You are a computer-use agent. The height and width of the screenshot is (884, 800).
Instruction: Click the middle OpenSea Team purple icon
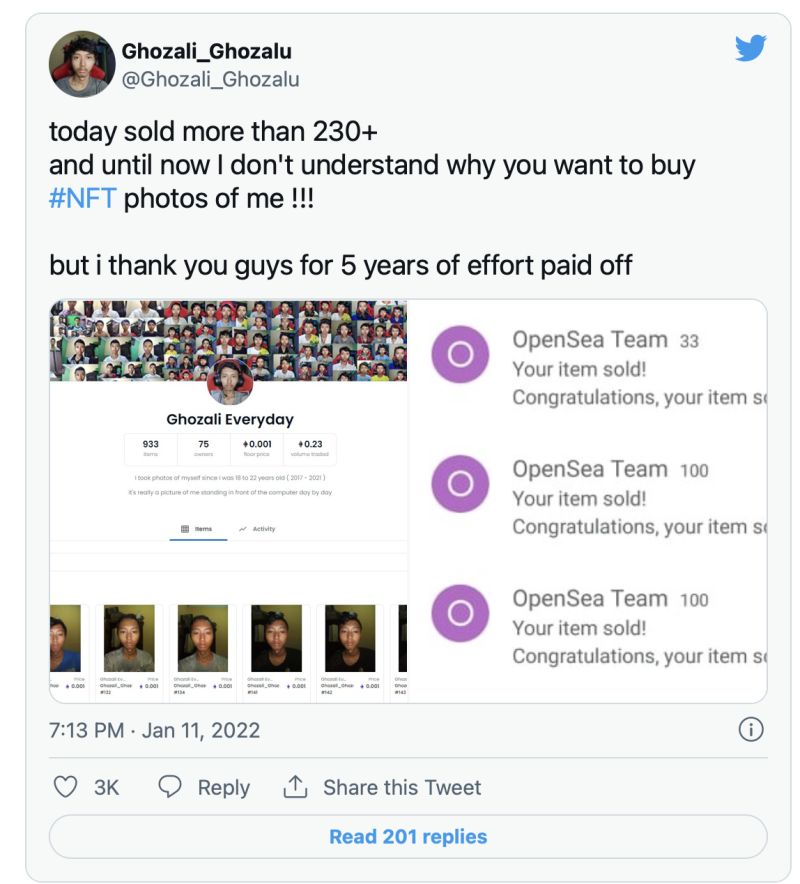[x=460, y=484]
